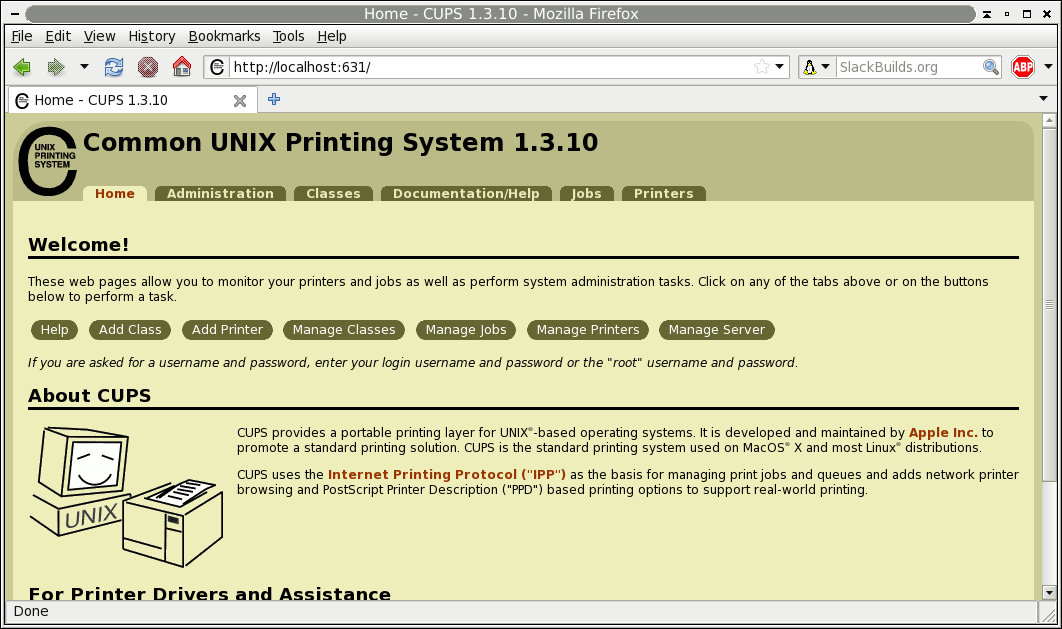Open the back/forward history dropdown
The height and width of the screenshot is (629, 1062).
click(x=84, y=67)
